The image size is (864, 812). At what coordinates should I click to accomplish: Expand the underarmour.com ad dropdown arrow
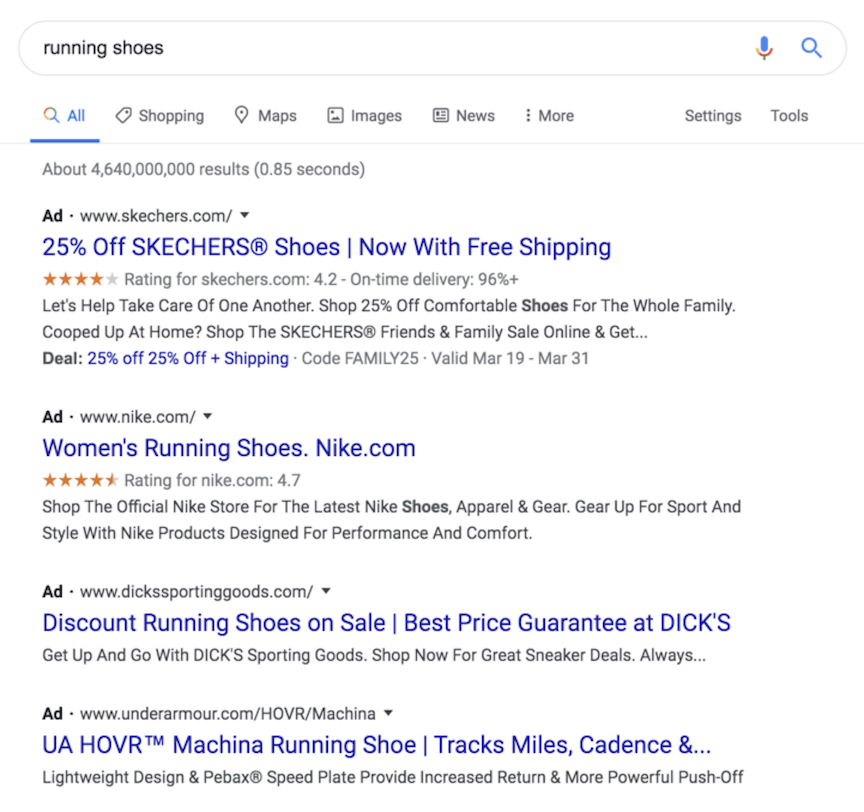click(x=388, y=713)
